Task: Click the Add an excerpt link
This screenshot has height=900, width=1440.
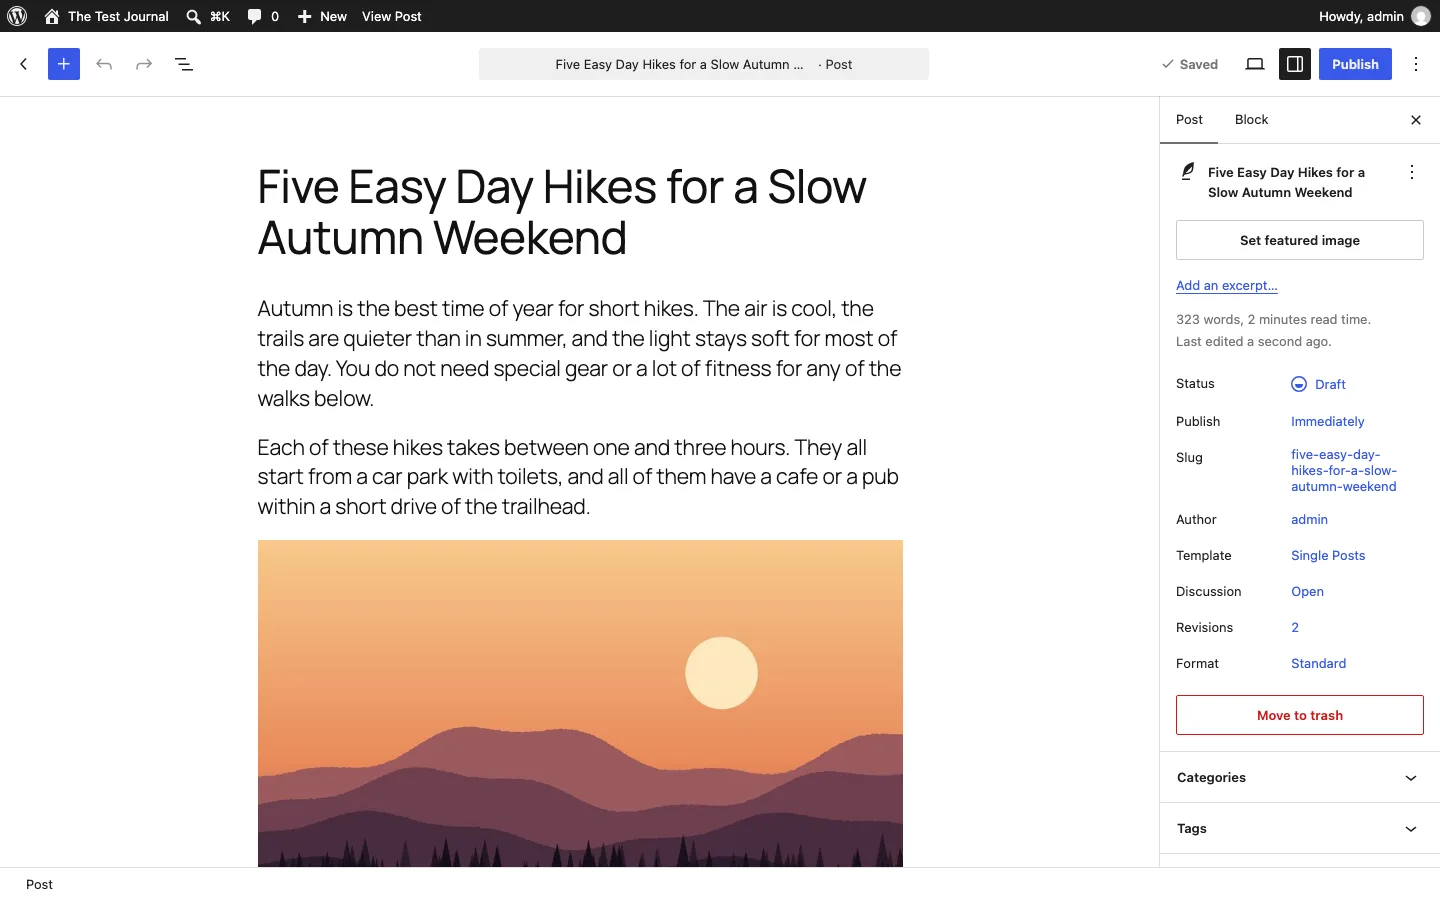Action: [1227, 286]
